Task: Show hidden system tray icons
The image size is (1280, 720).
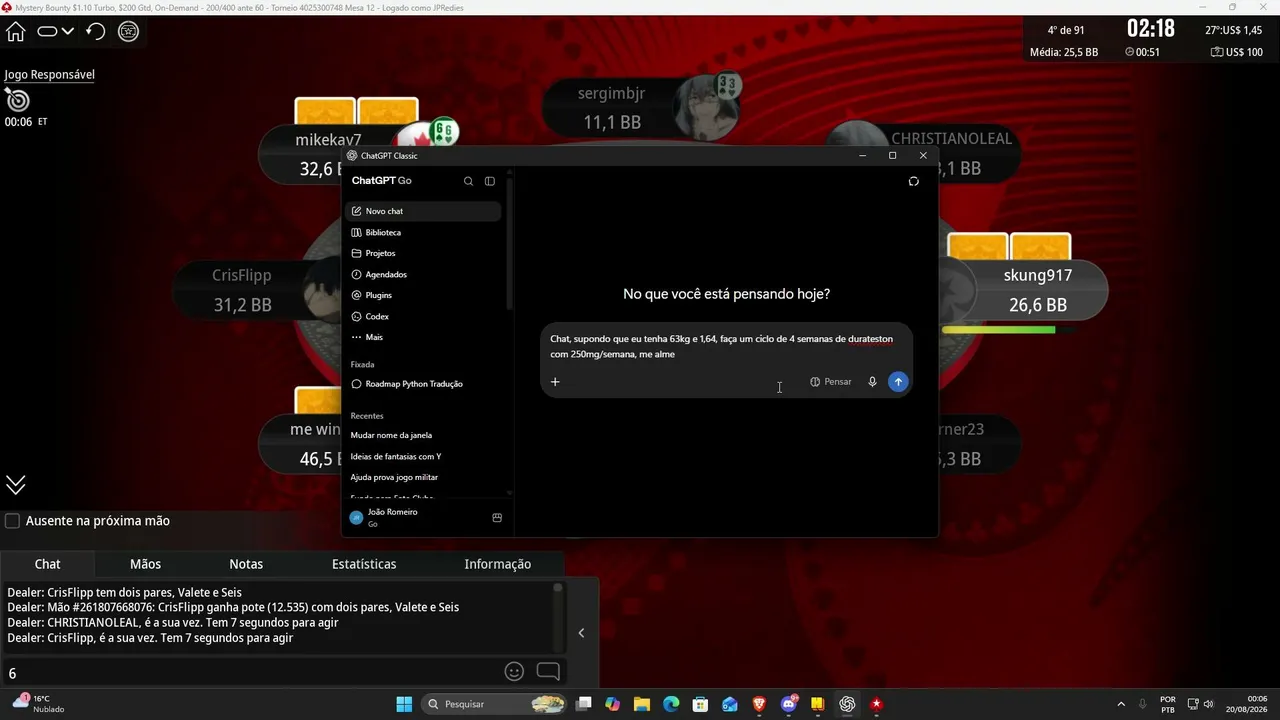Action: click(1120, 704)
